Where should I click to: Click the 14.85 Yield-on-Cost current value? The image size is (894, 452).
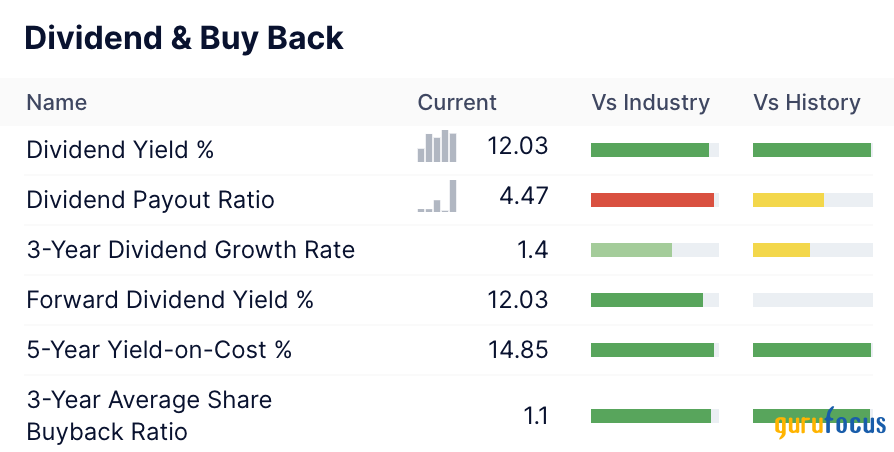coord(518,350)
